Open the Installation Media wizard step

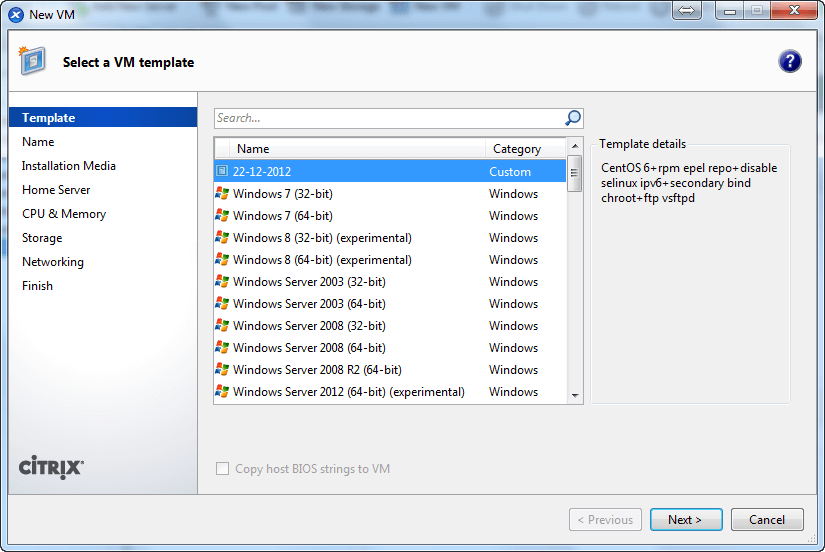click(x=68, y=166)
